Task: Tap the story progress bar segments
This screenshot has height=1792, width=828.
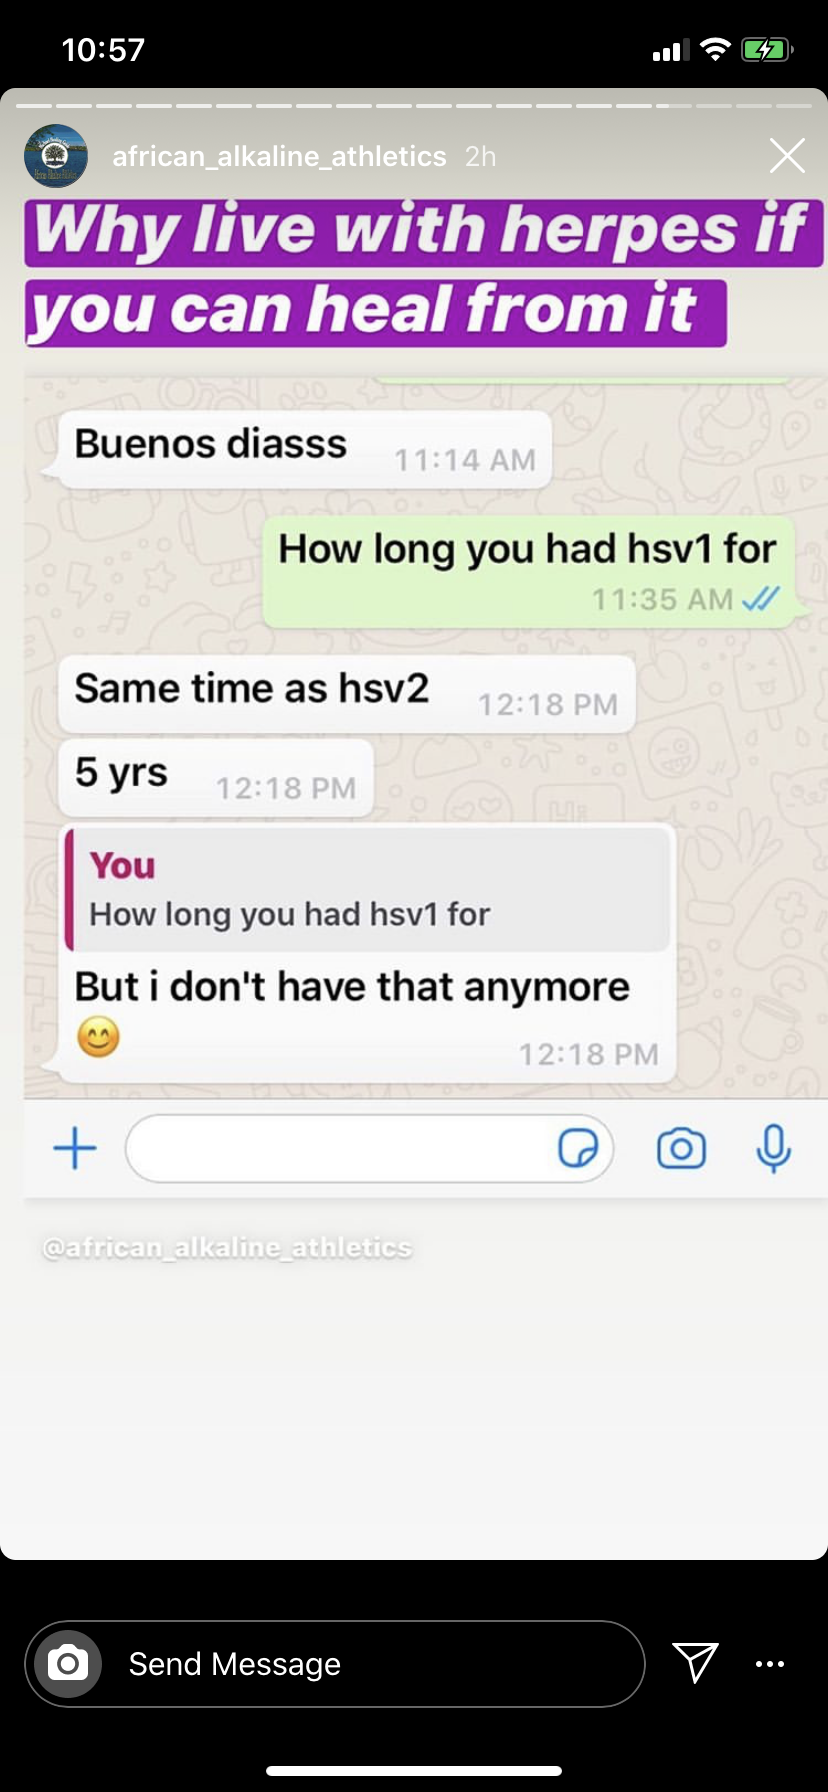Action: (x=414, y=105)
